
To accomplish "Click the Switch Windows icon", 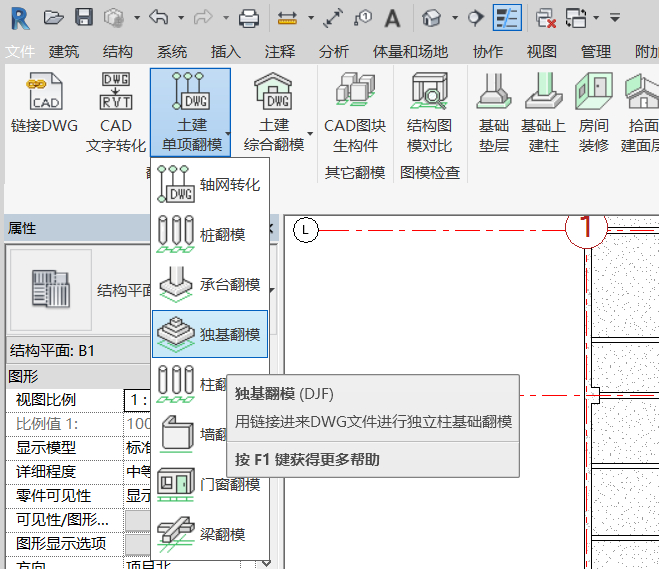I will pyautogui.click(x=576, y=18).
